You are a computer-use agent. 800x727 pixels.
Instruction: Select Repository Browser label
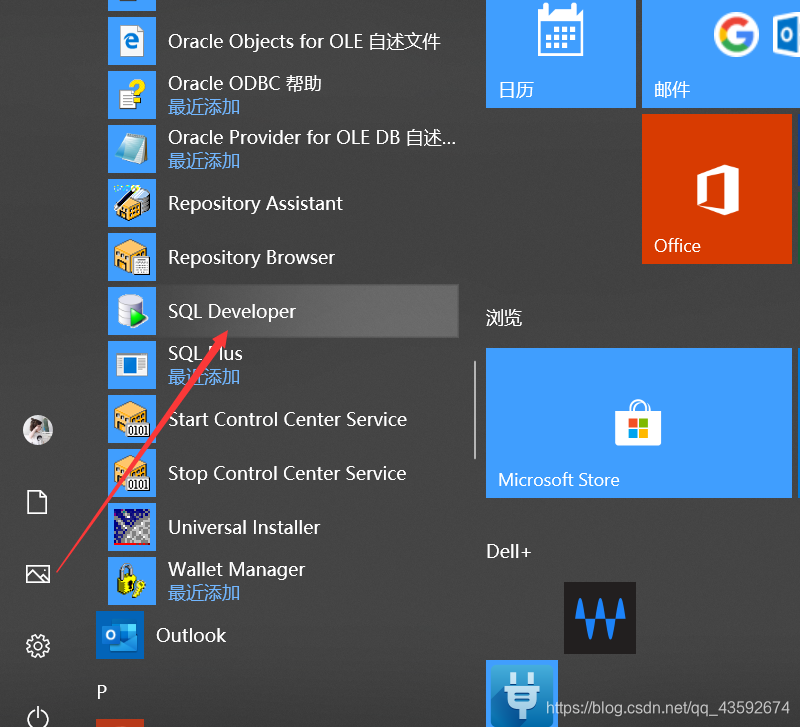pos(252,257)
